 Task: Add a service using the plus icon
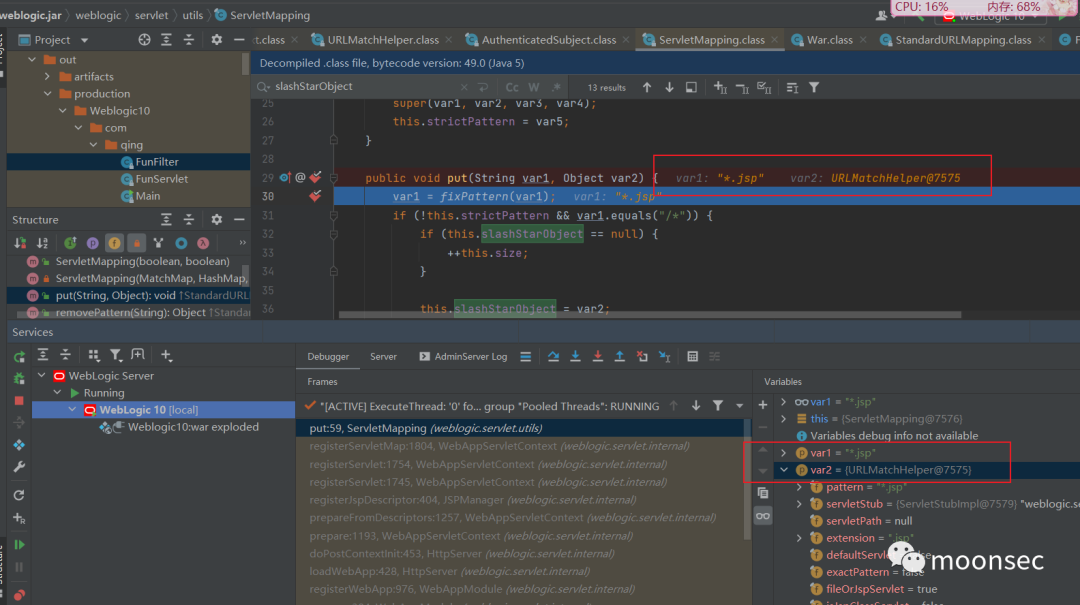[166, 355]
